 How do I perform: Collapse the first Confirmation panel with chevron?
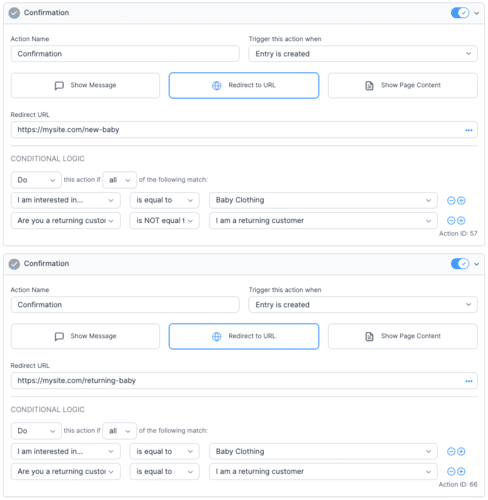[x=477, y=13]
